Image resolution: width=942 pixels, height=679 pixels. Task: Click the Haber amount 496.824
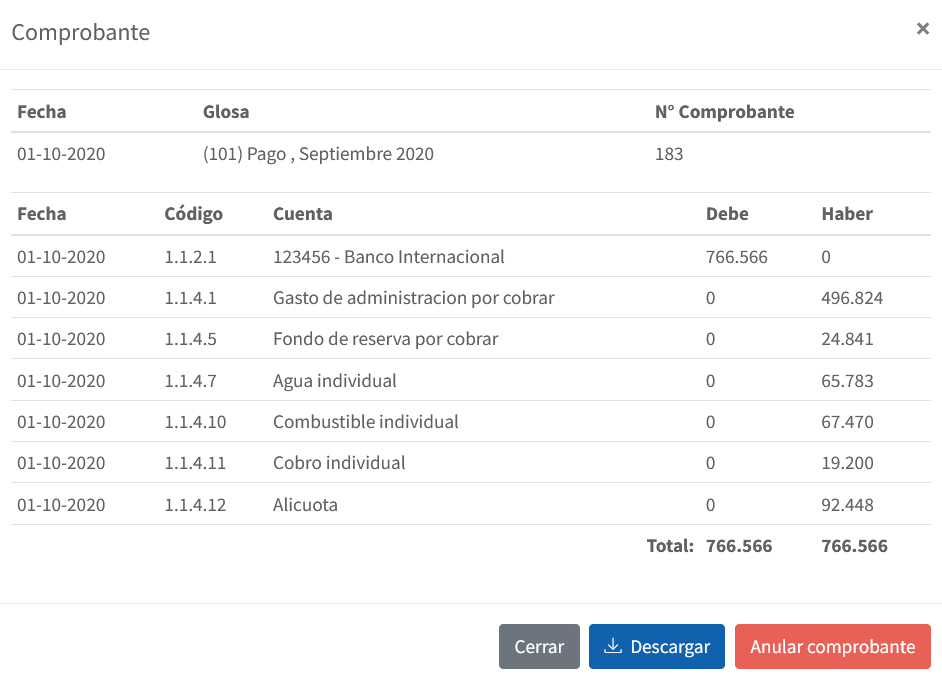pos(852,298)
